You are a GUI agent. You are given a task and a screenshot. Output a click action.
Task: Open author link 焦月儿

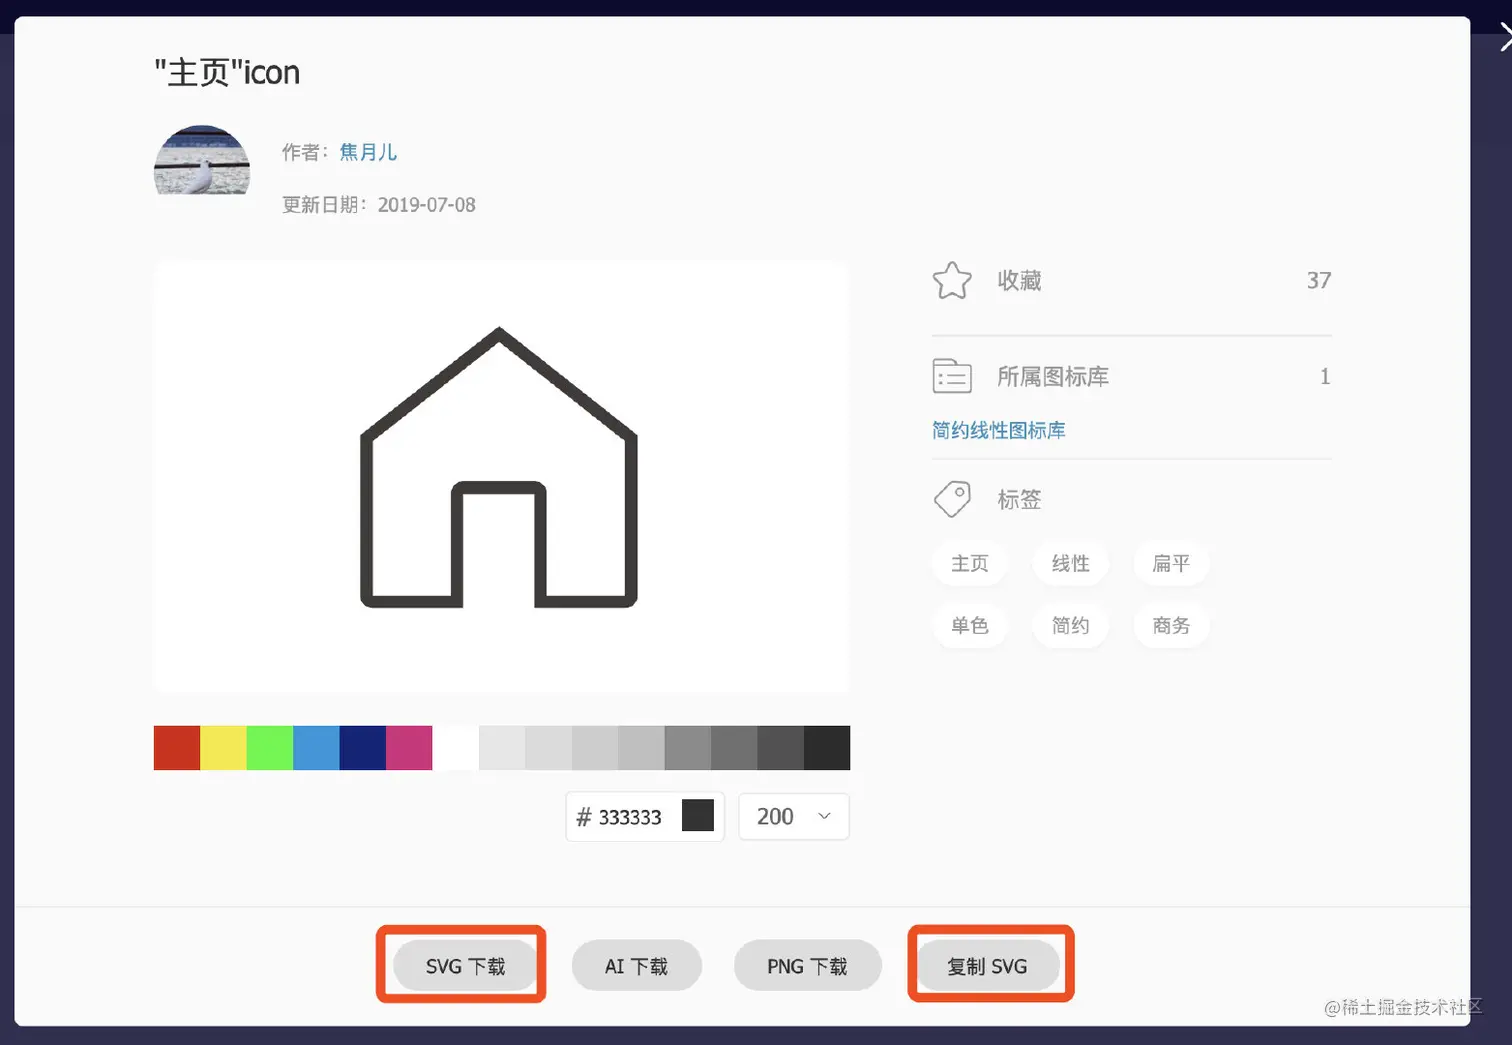click(368, 152)
